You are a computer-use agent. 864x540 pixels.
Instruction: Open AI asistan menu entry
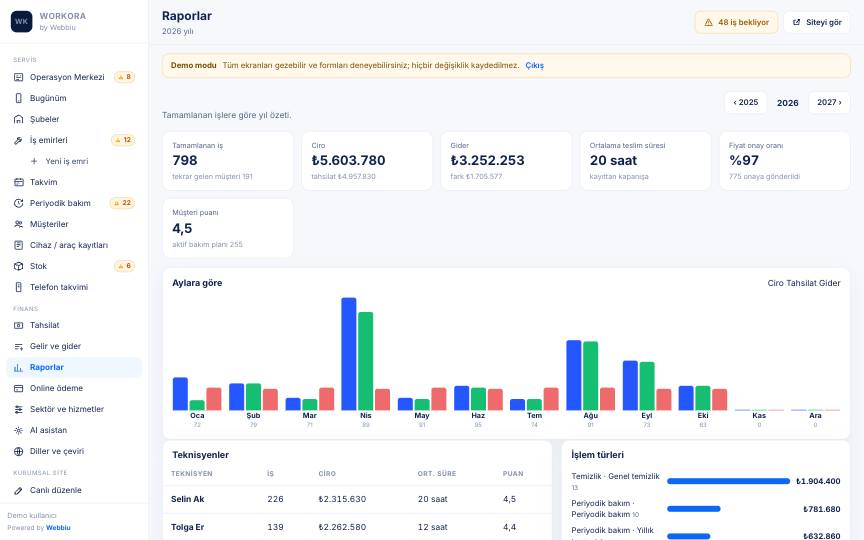click(74, 430)
